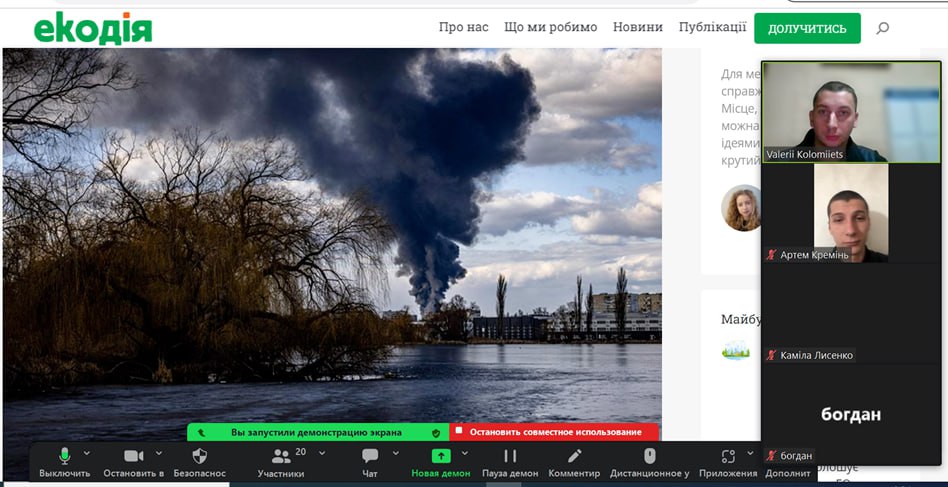
Task: Click the author avatar in sidebar
Action: [x=741, y=208]
